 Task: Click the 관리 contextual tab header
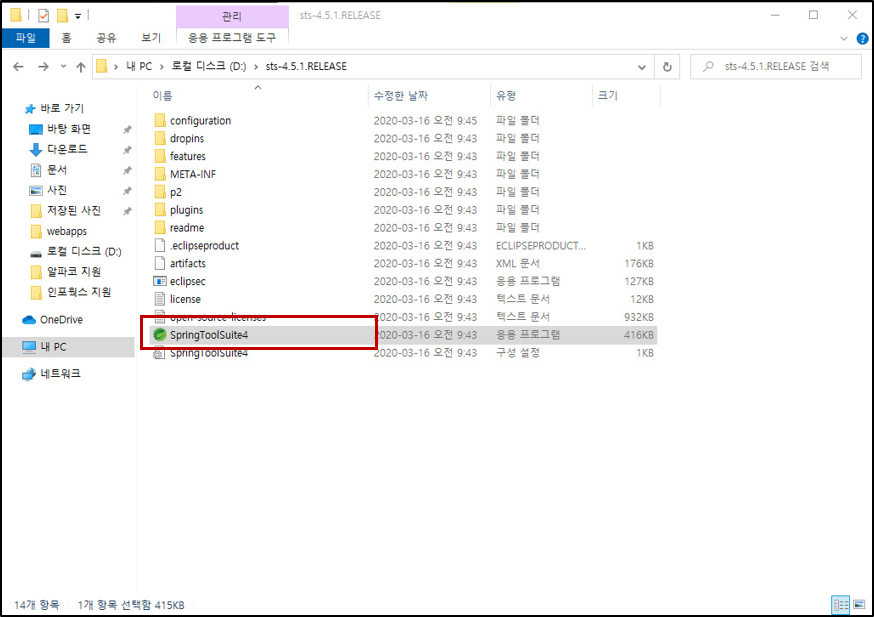(232, 16)
